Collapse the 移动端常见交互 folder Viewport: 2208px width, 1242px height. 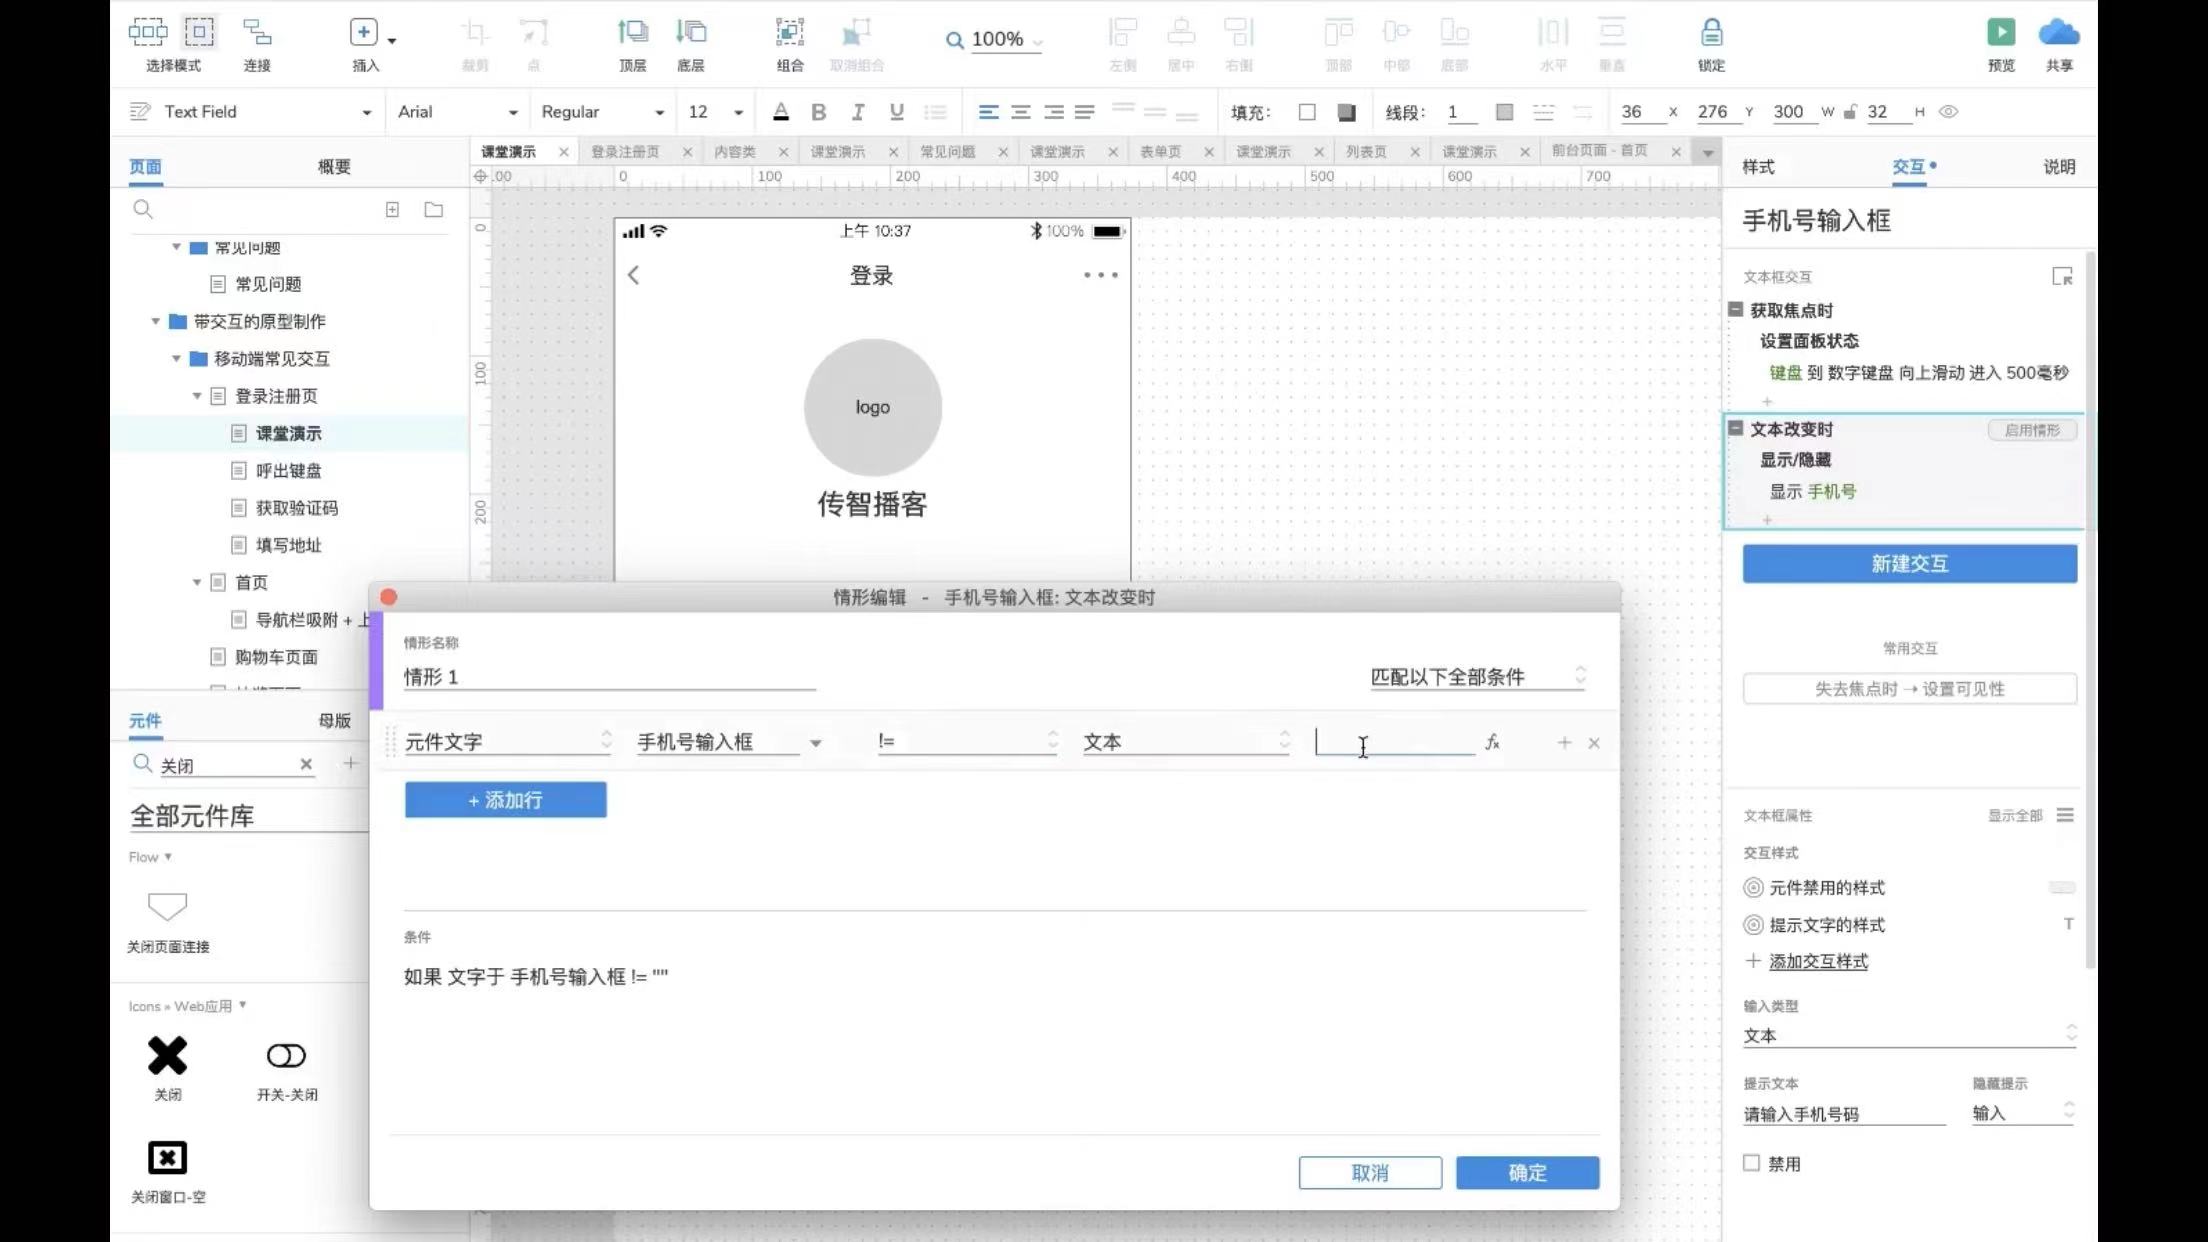click(176, 358)
